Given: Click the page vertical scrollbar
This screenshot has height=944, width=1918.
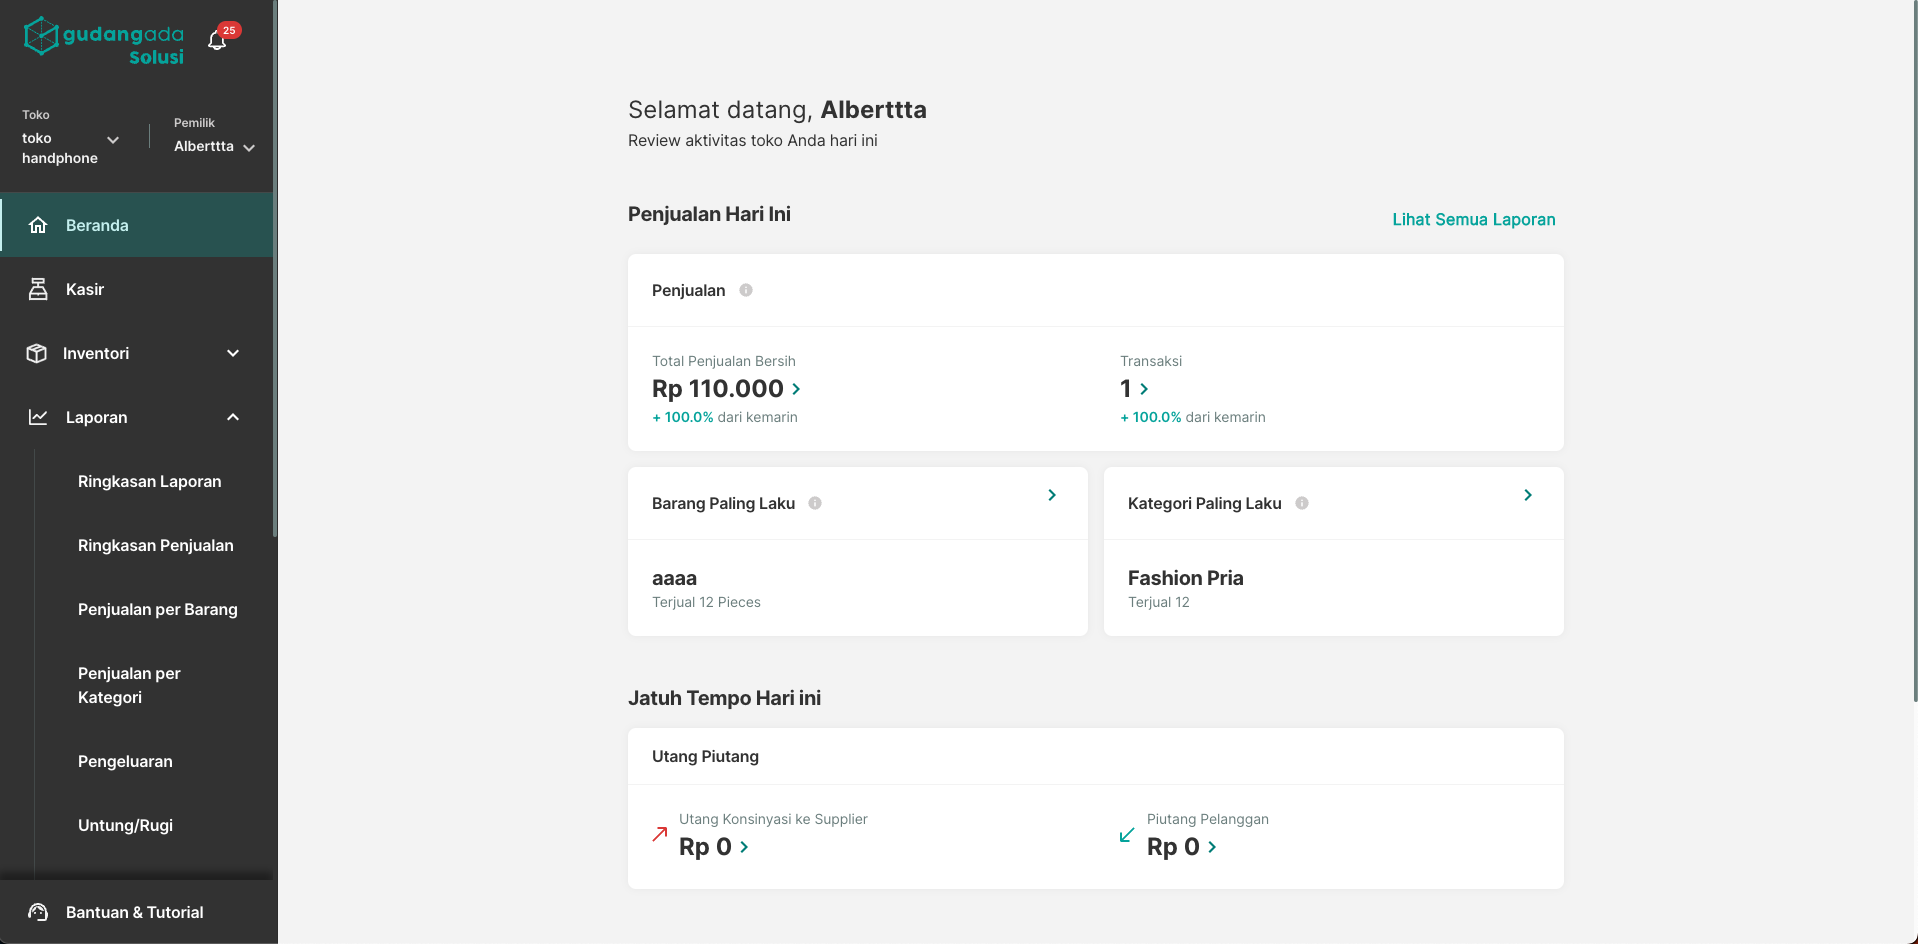Looking at the screenshot, I should click(x=1914, y=350).
